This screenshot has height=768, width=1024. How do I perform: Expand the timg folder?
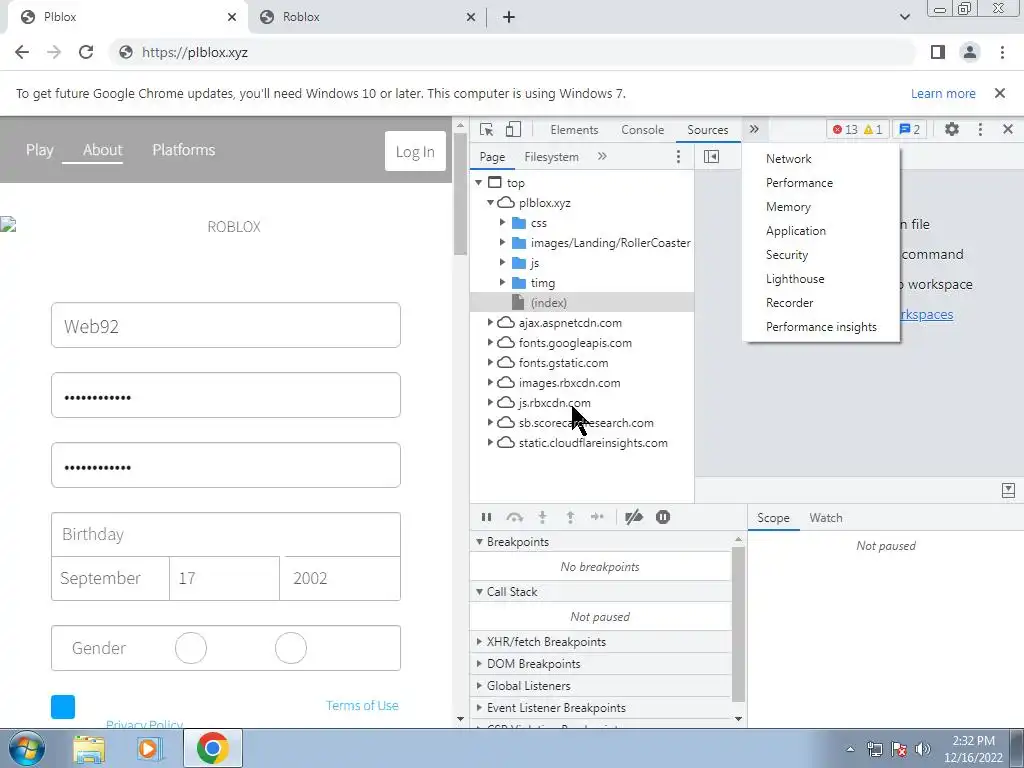point(502,283)
